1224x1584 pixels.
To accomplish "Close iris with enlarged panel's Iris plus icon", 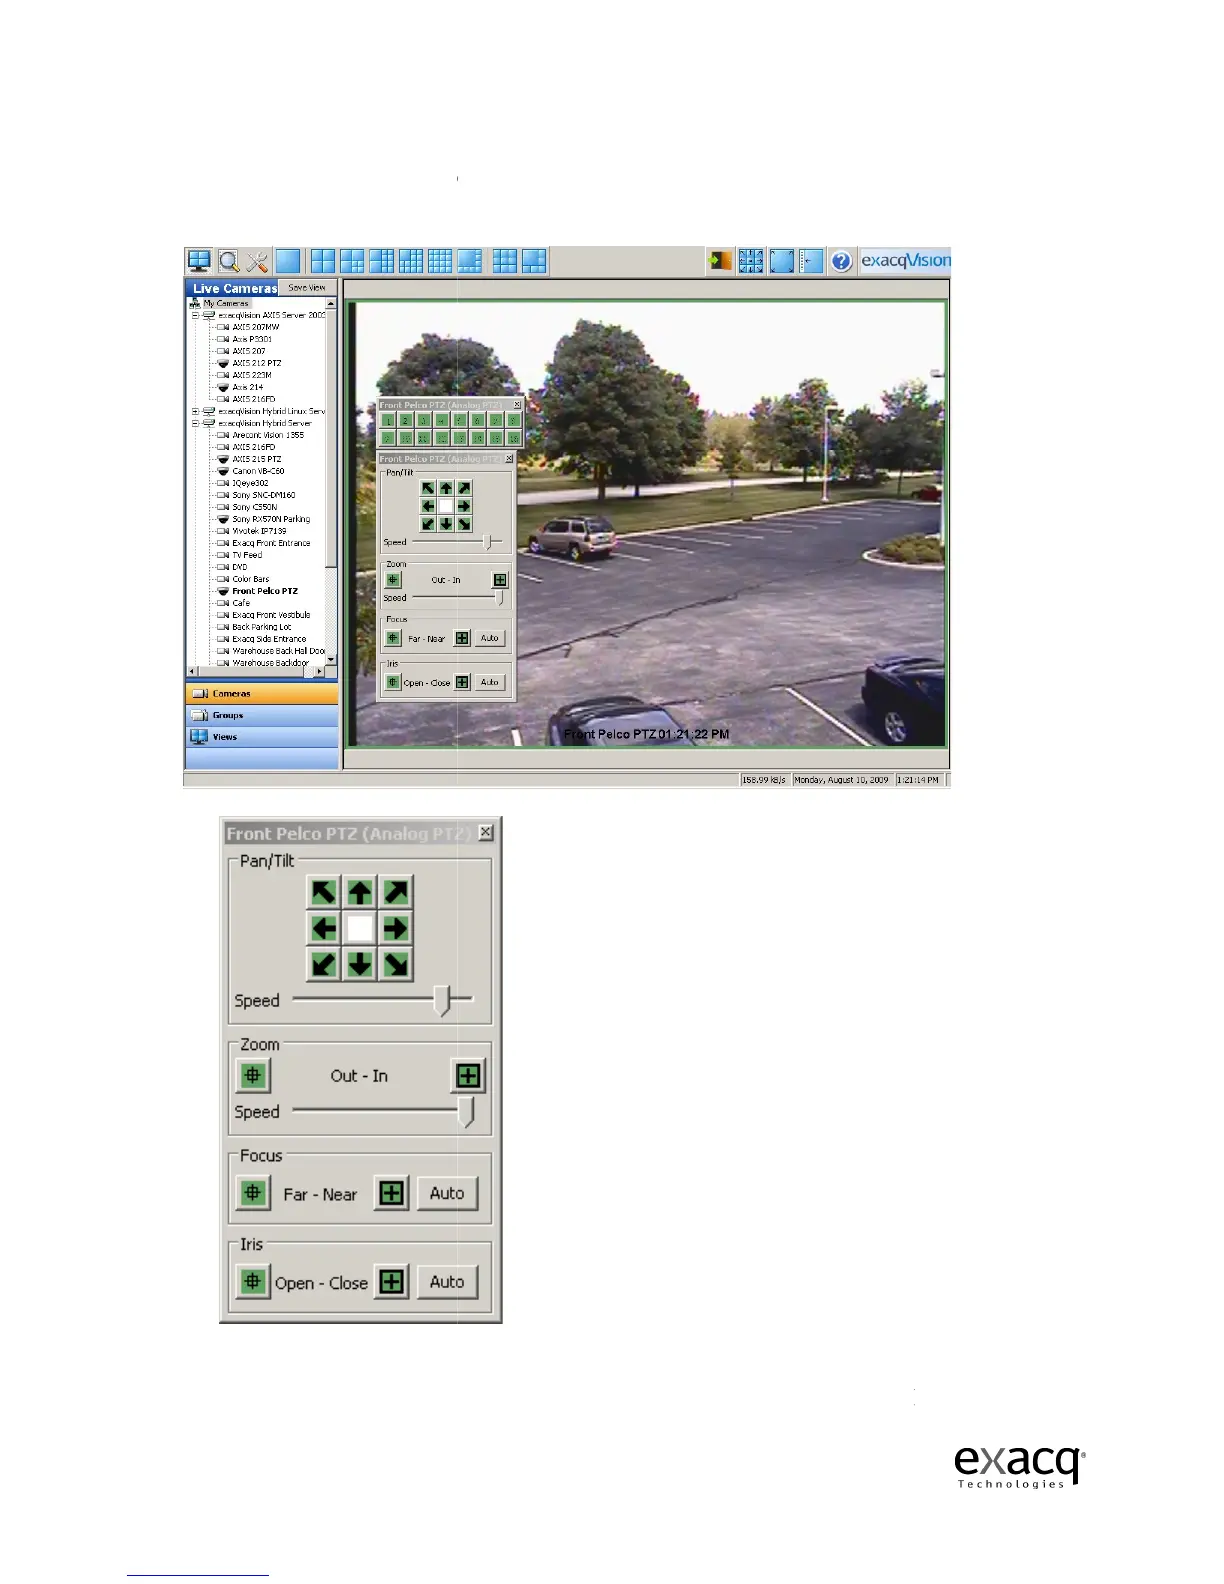I will tap(392, 1281).
